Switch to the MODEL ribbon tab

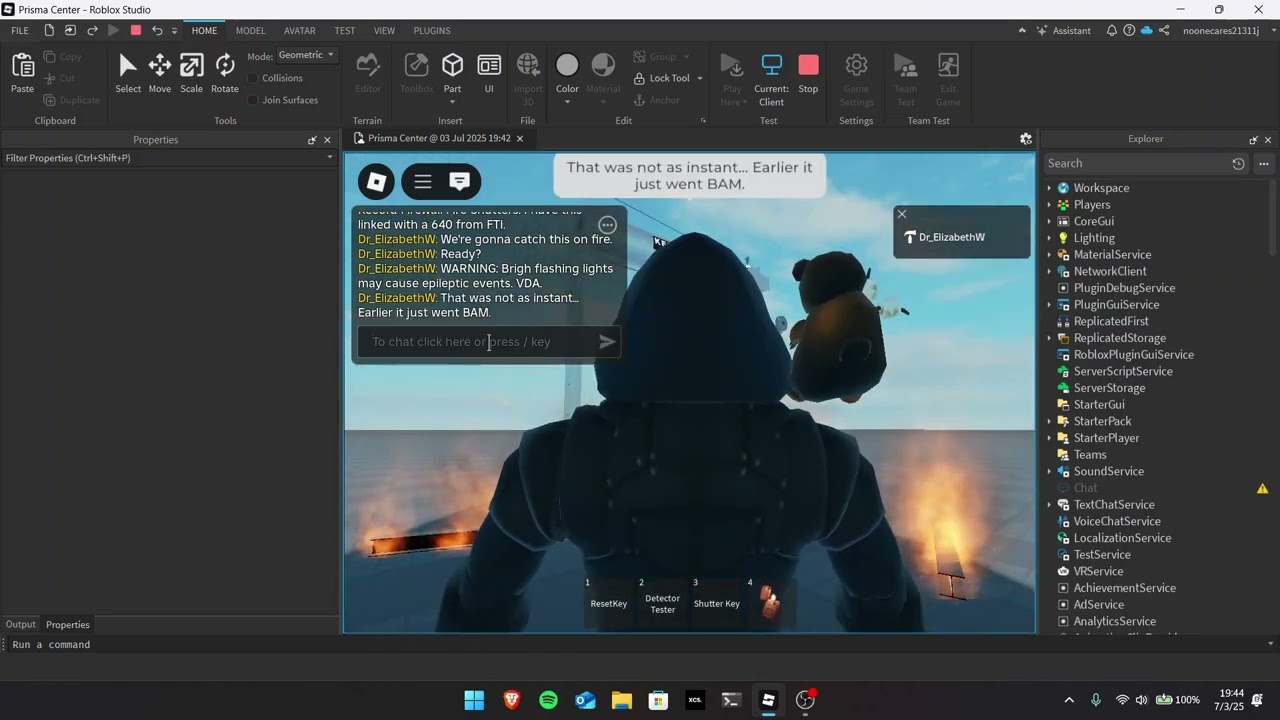tap(250, 30)
